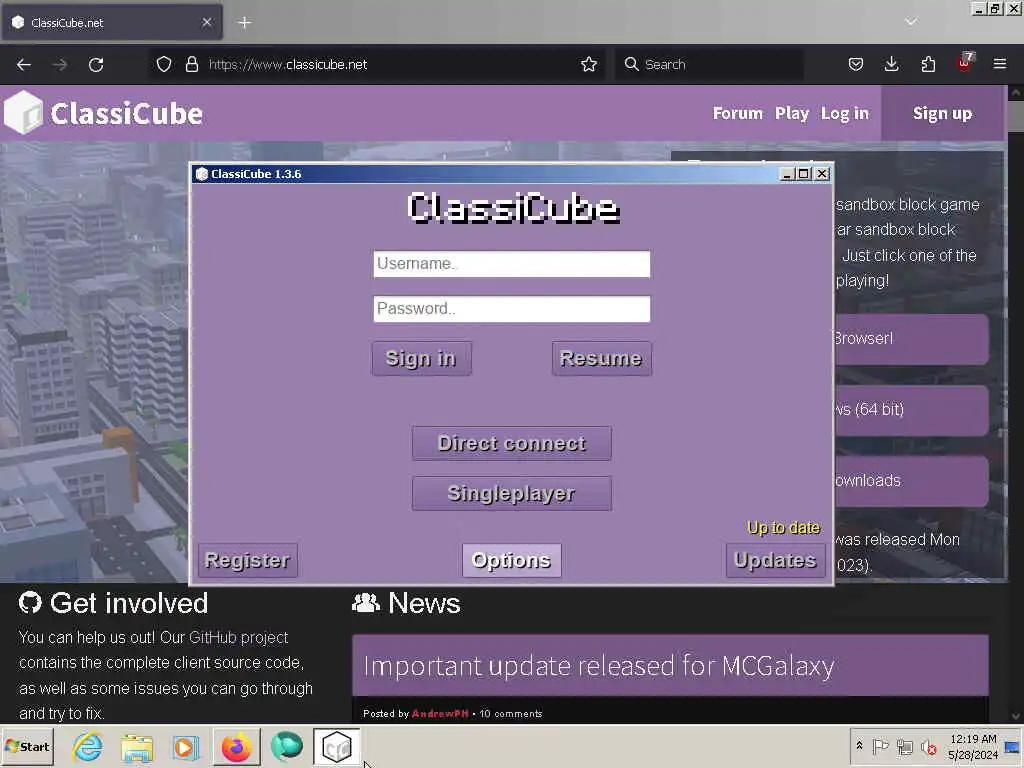Open the Firefox downloads panel
Screen dimensions: 1024x768
pyautogui.click(x=891, y=64)
